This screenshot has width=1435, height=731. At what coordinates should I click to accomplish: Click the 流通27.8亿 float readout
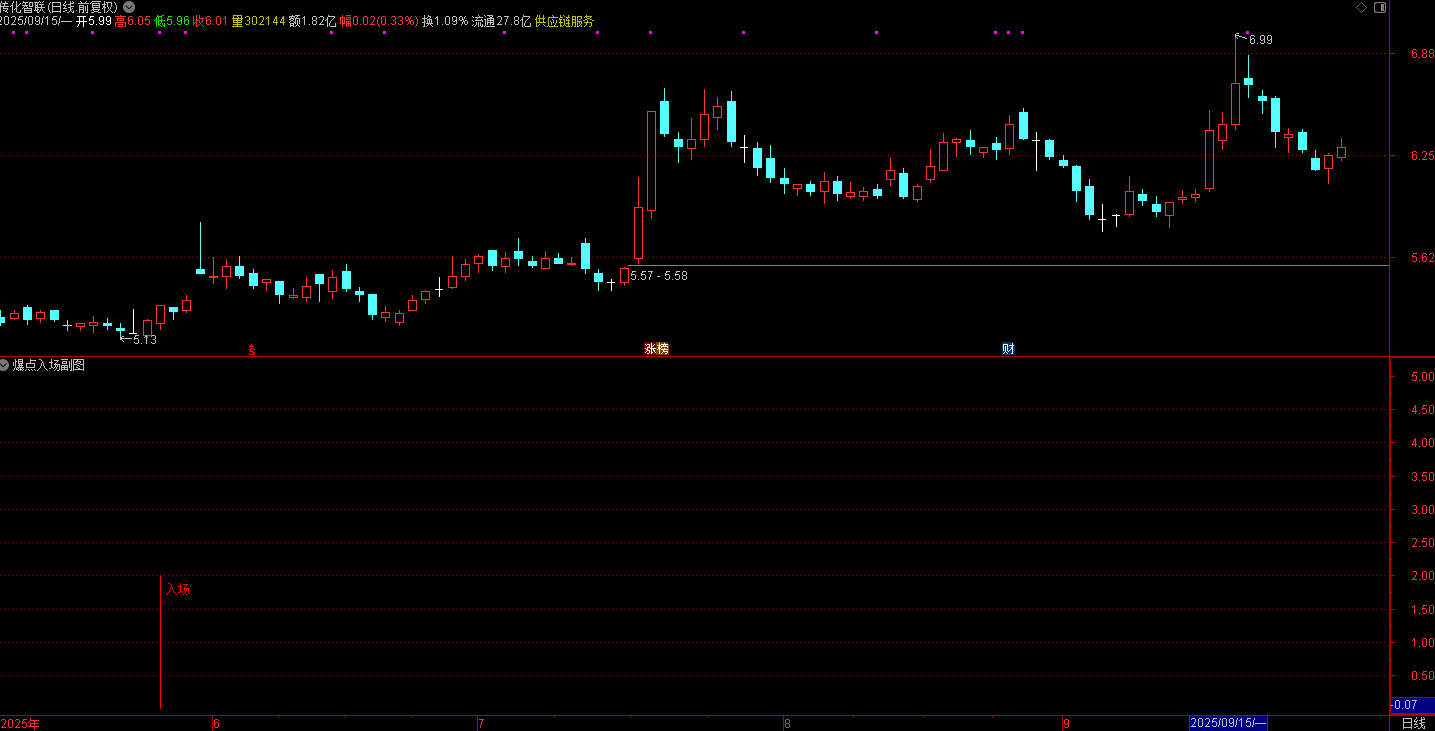click(x=501, y=21)
